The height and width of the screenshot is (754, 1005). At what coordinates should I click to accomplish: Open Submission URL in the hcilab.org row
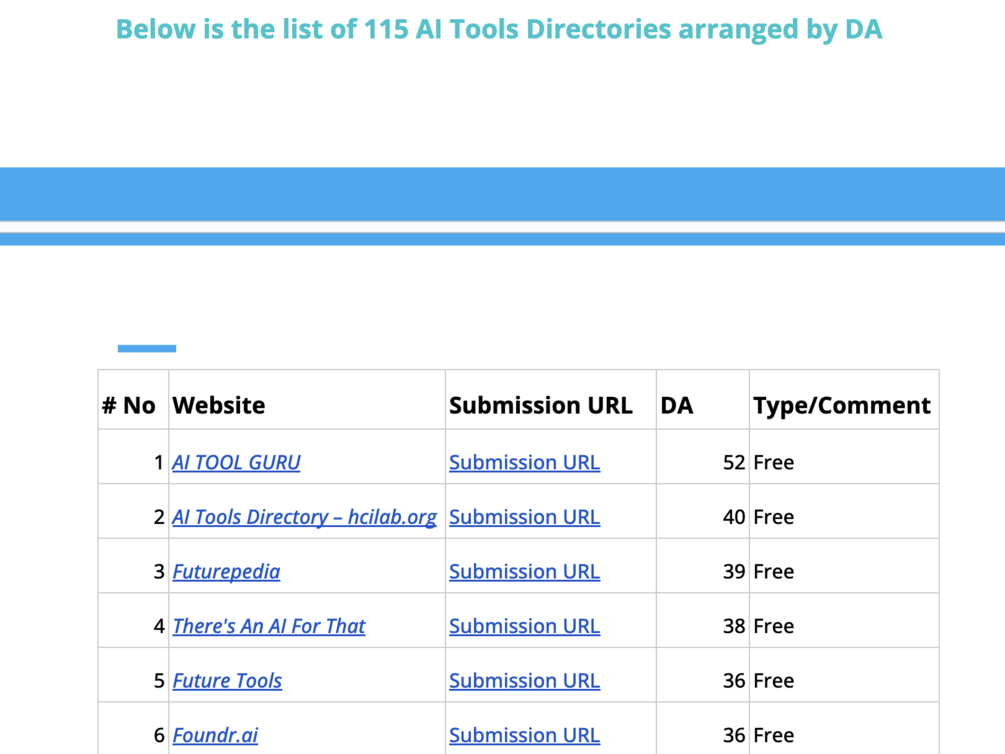pos(524,517)
